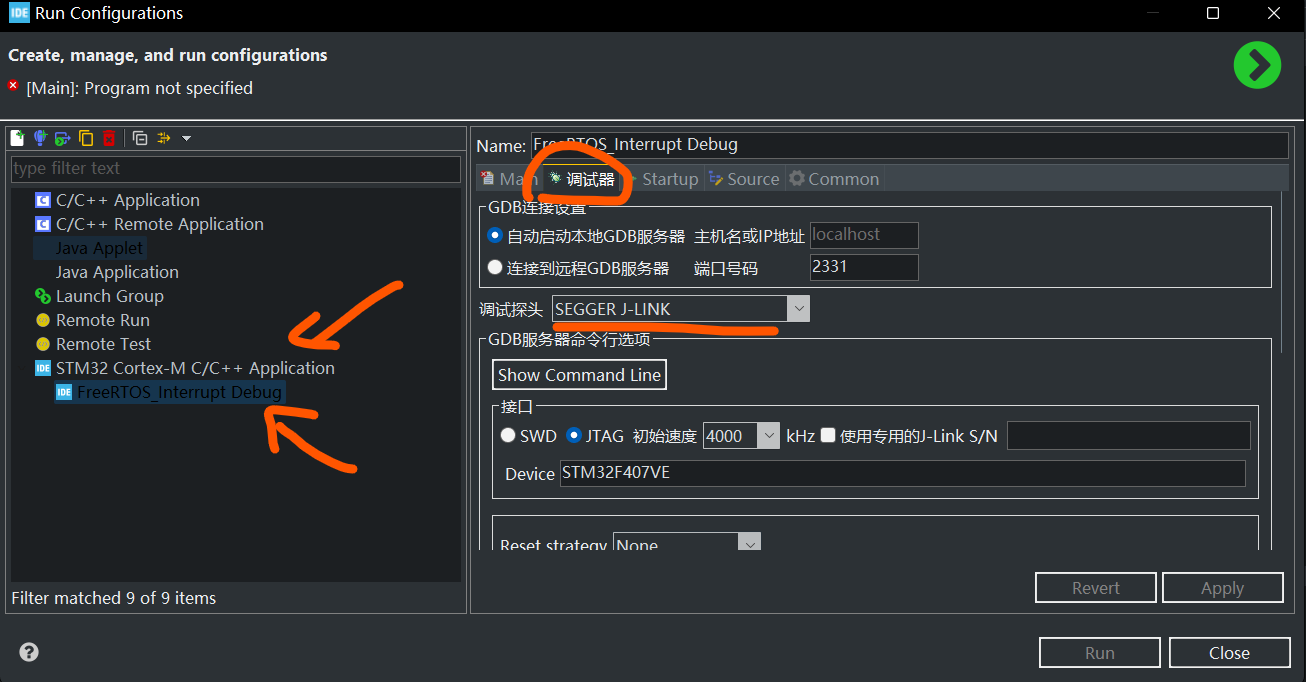Click the type filter text field
The height and width of the screenshot is (682, 1306).
(x=235, y=168)
